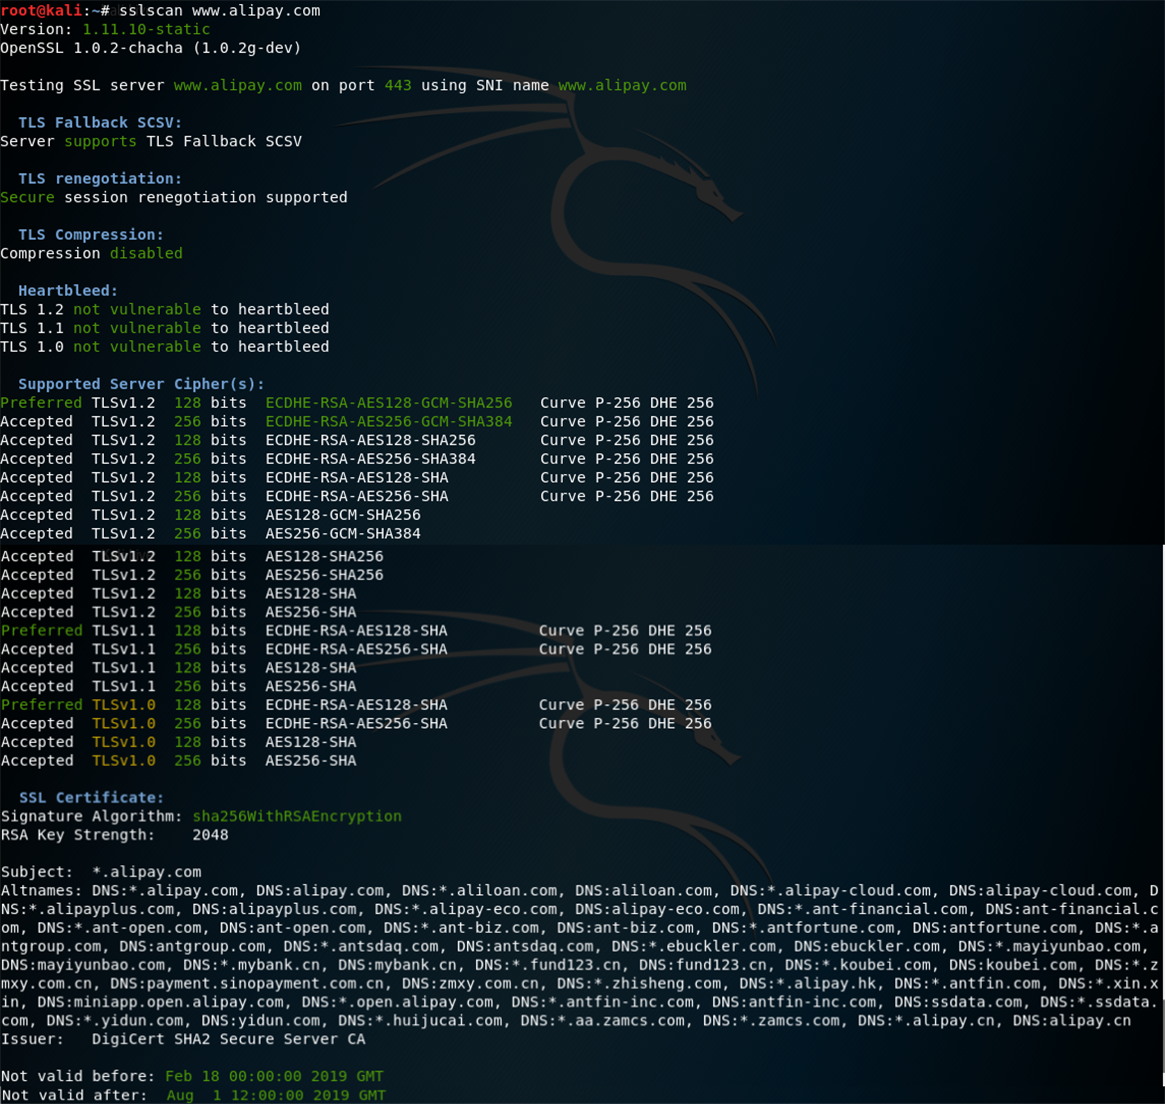Click the 'TLS 1.0 not vulnerable to heartbleed' line
The image size is (1165, 1104).
[x=164, y=347]
